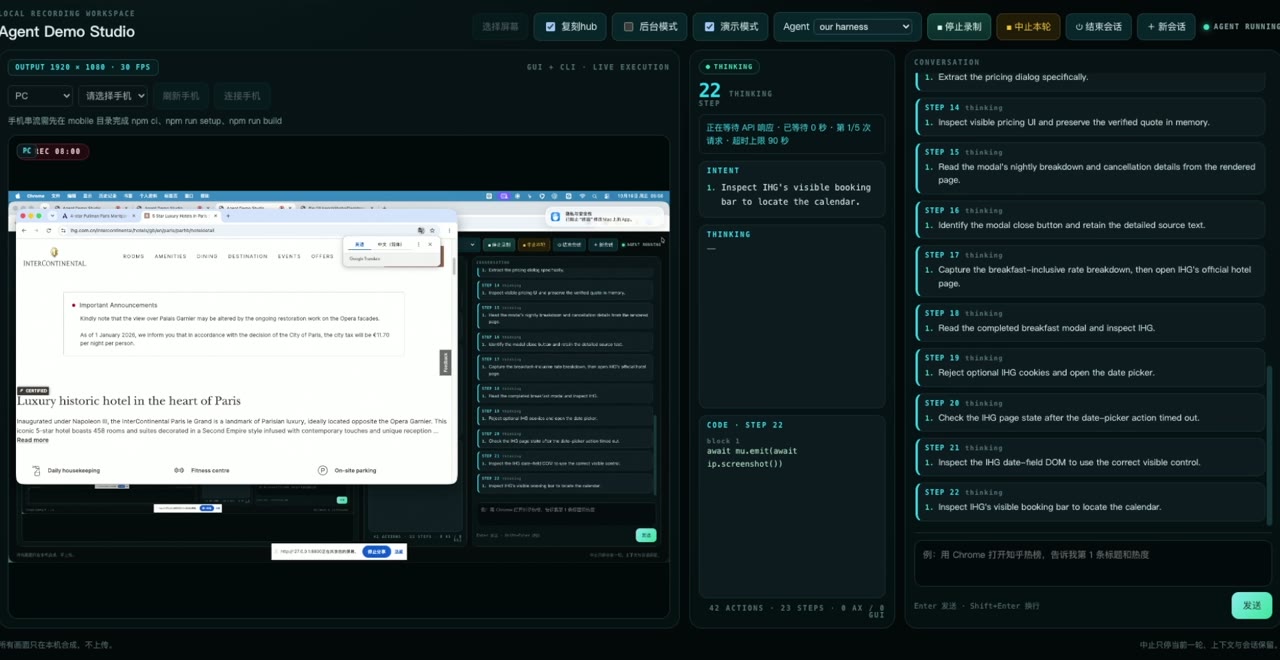The height and width of the screenshot is (660, 1280).
Task: Close the Google Translate popup
Action: pos(430,244)
